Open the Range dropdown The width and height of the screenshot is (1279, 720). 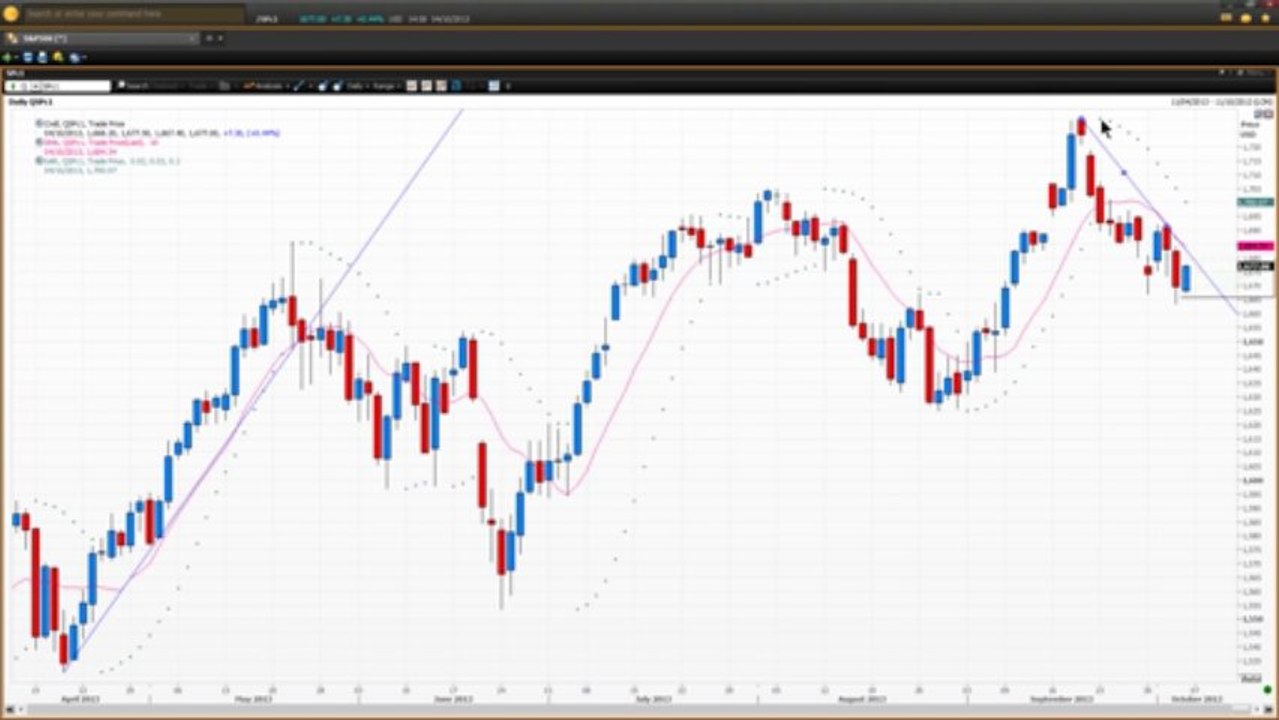tap(385, 86)
